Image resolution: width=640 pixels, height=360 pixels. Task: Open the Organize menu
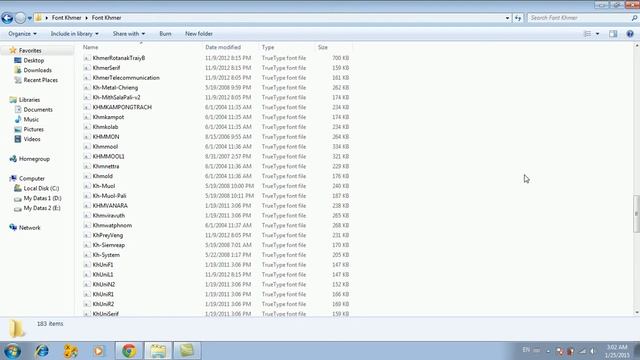pyautogui.click(x=22, y=34)
